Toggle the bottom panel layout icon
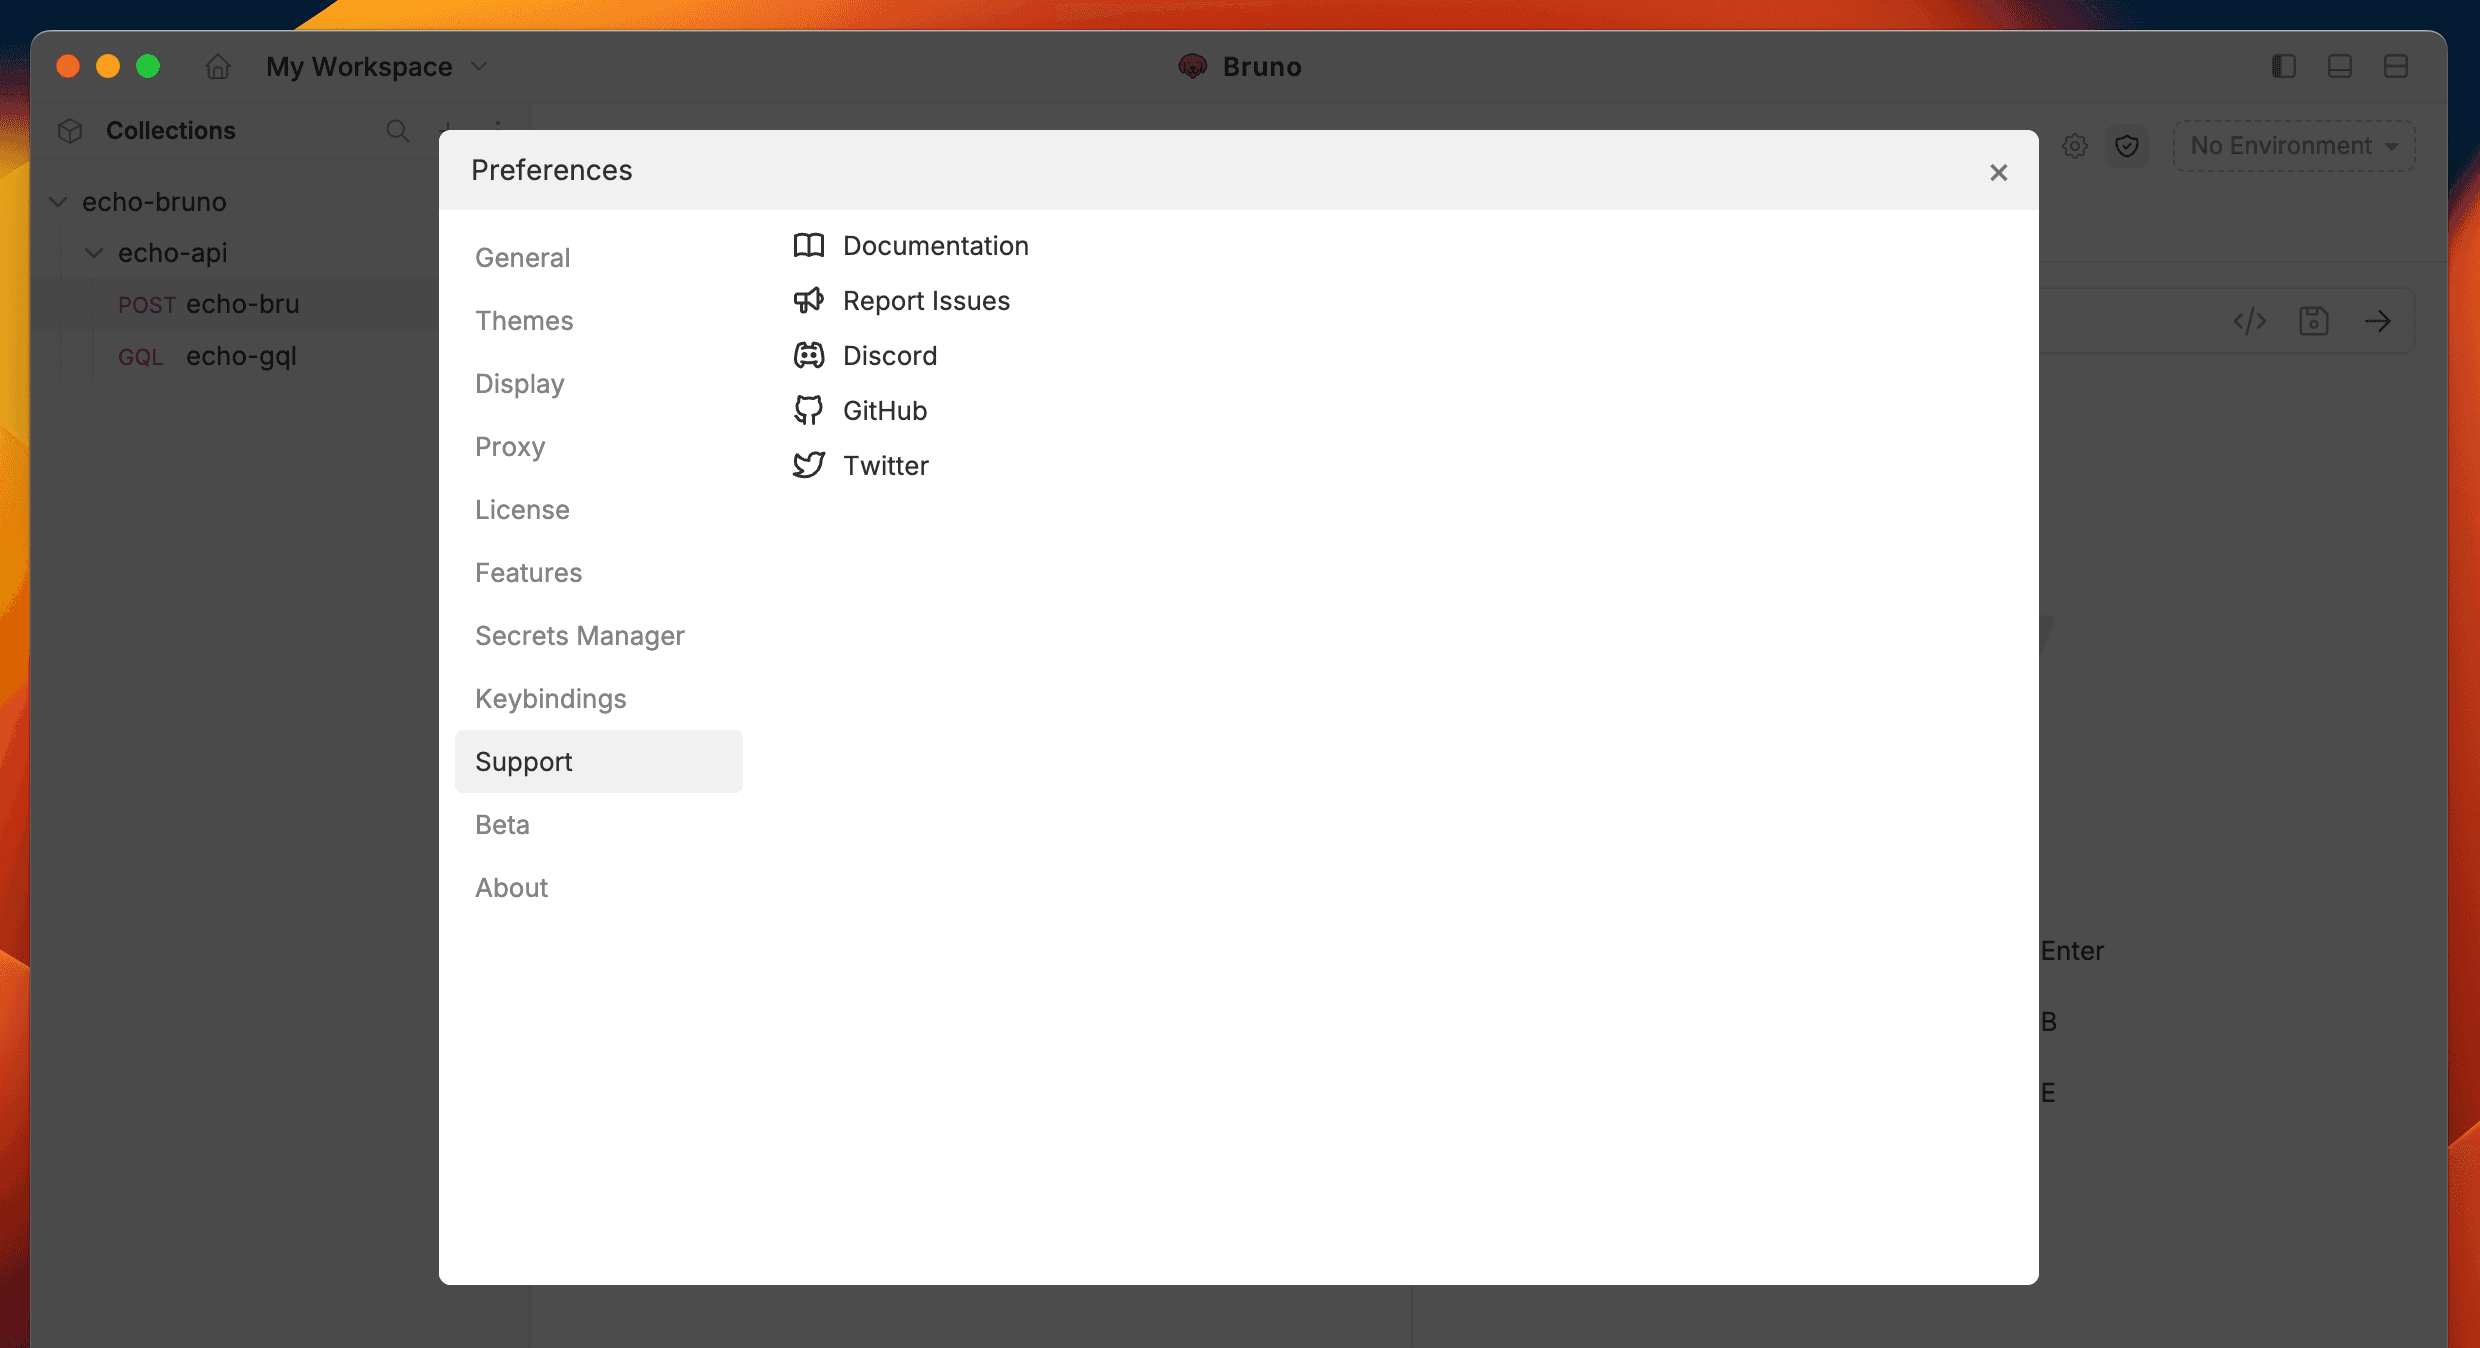 click(x=2340, y=67)
